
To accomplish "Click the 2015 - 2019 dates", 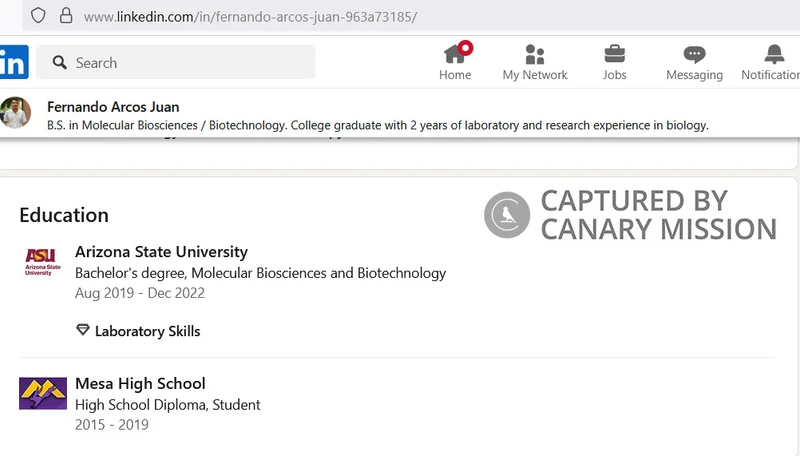I will click(x=112, y=425).
